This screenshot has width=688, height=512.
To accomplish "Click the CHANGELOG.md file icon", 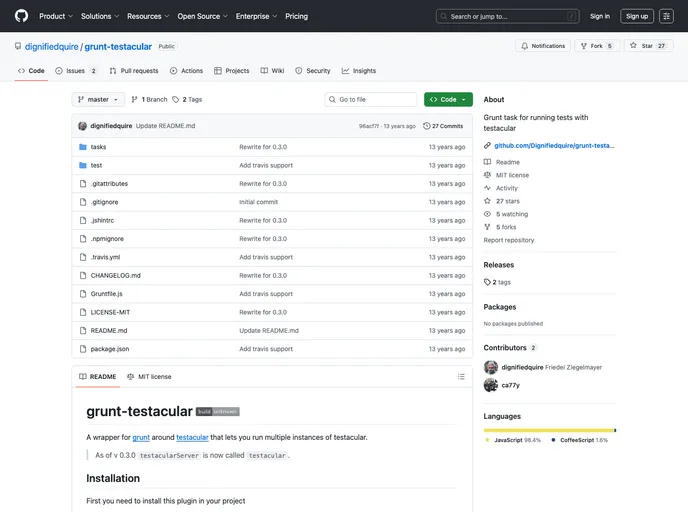I will tap(83, 276).
